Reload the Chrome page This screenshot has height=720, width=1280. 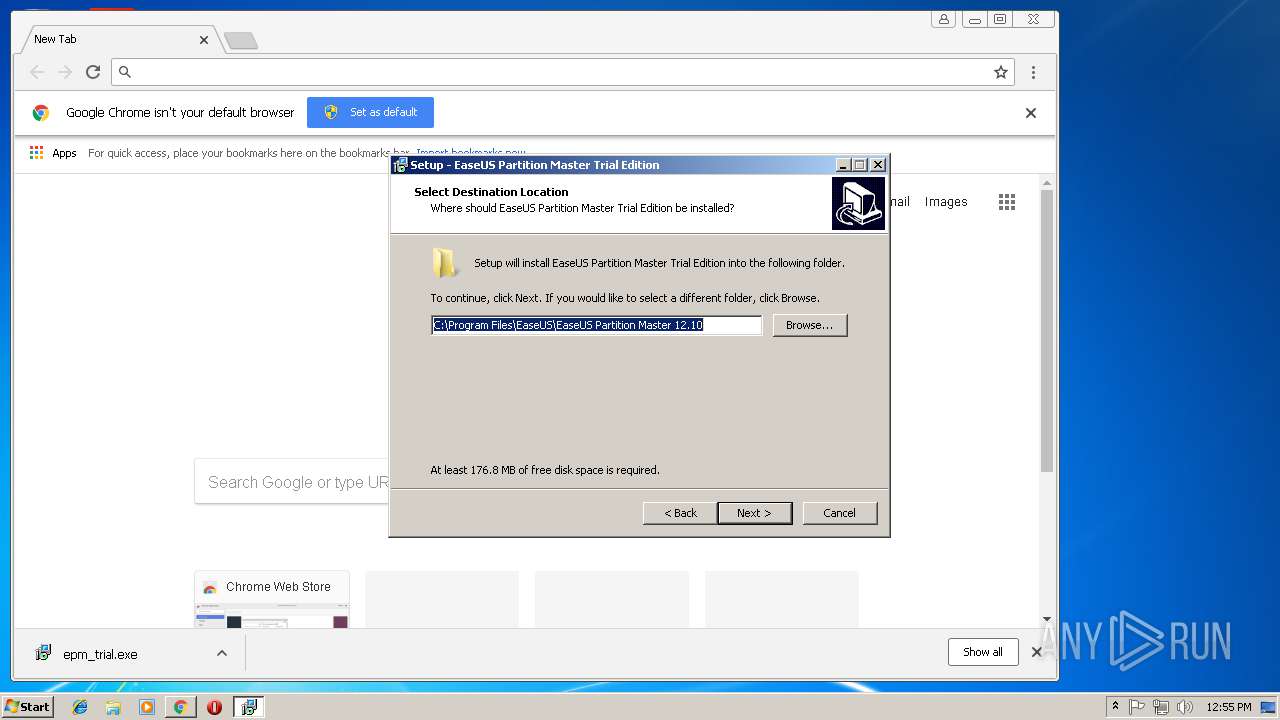click(x=93, y=72)
